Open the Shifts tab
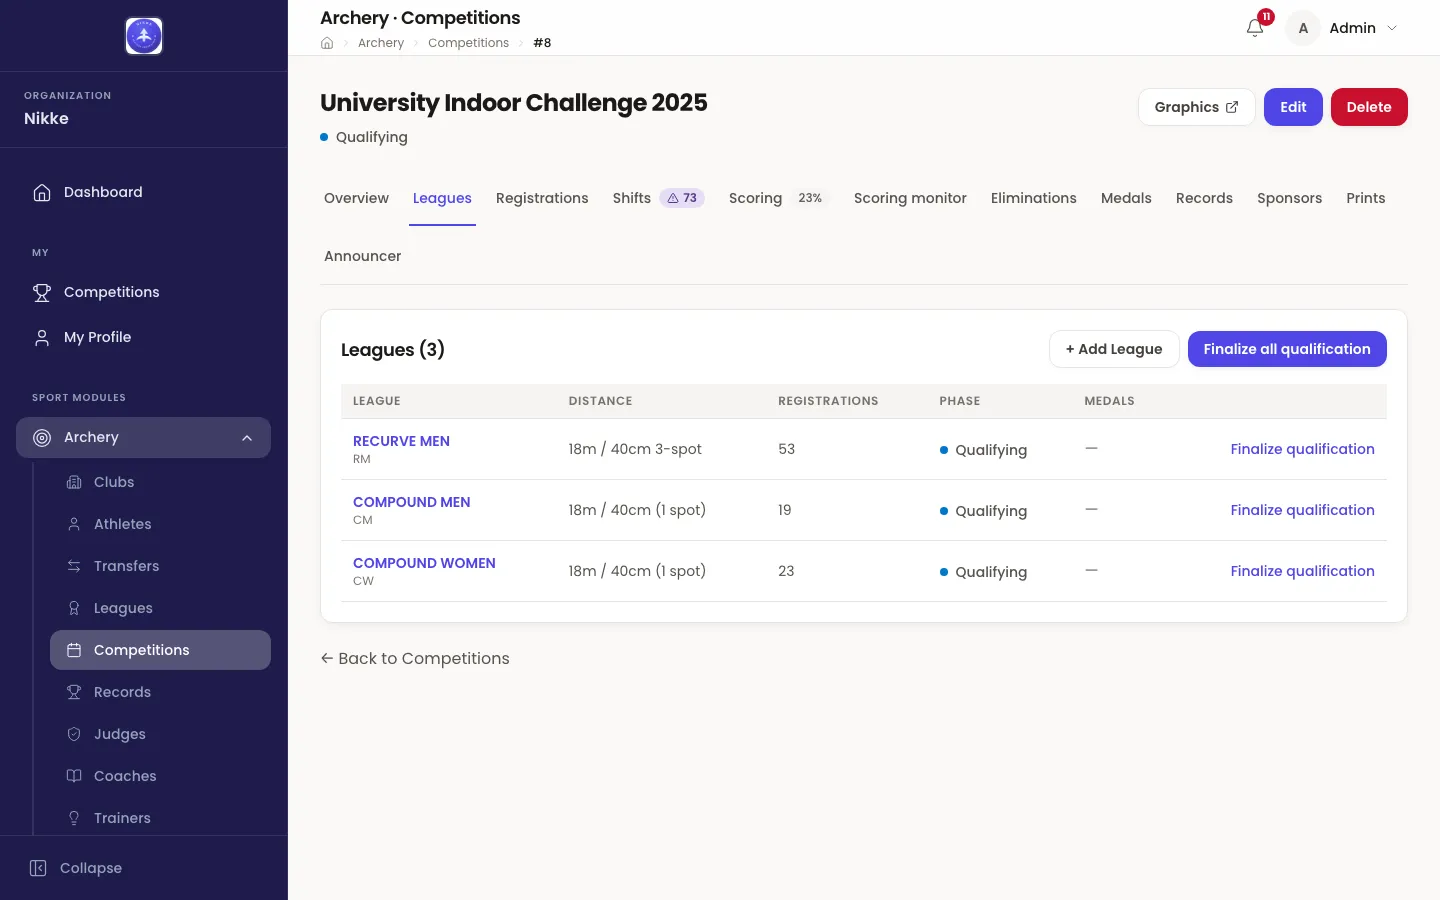 (659, 198)
